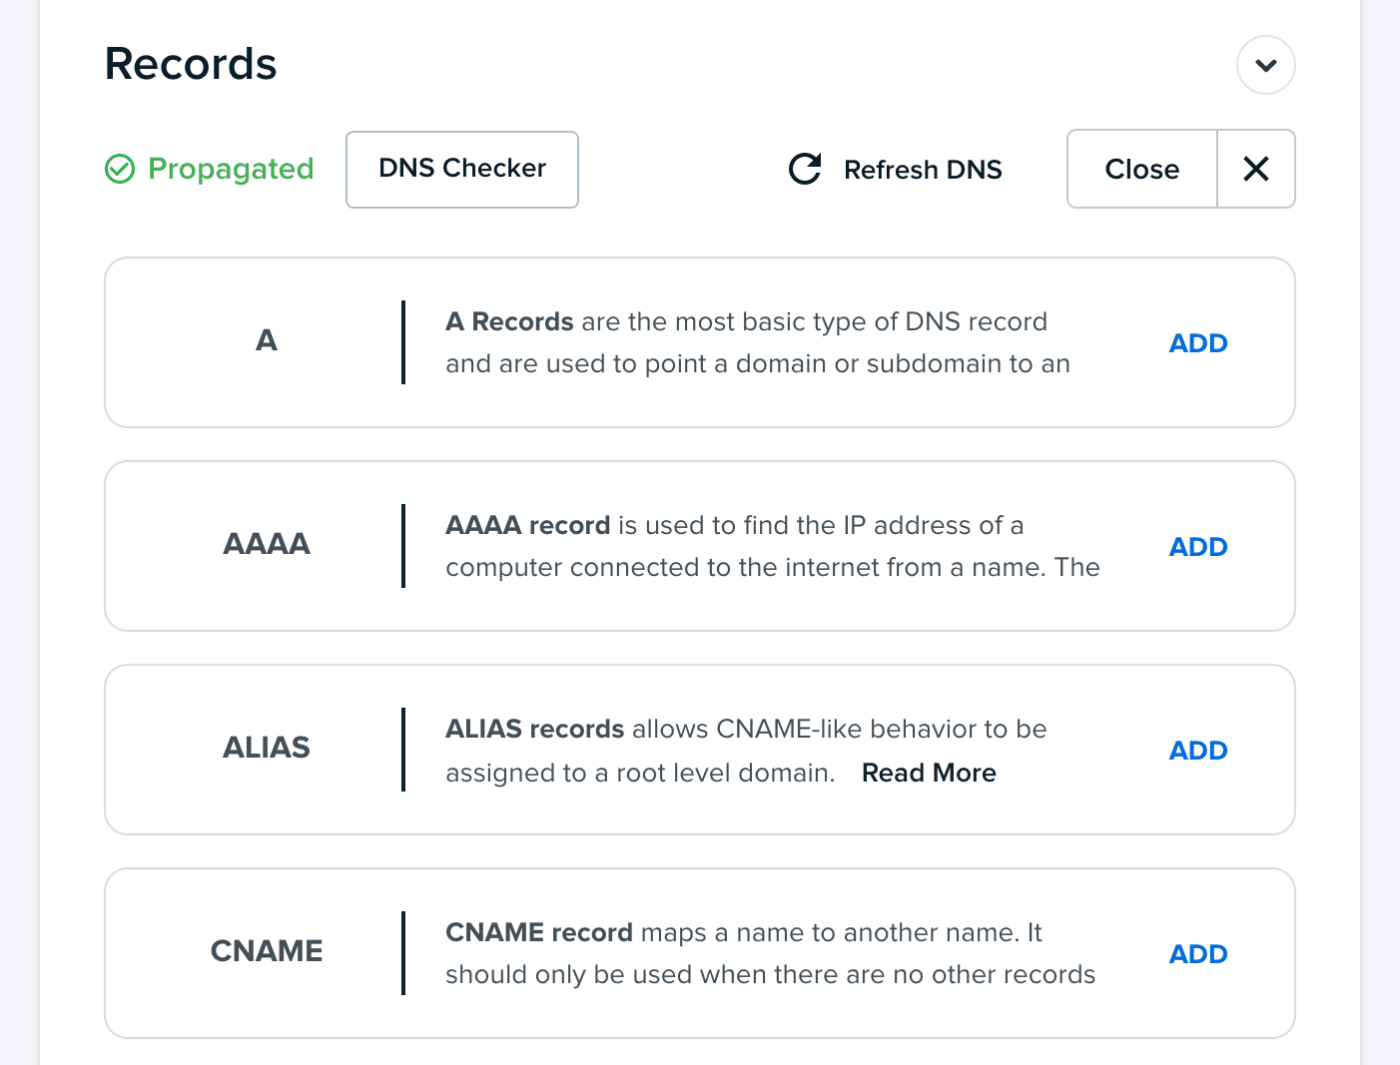The width and height of the screenshot is (1400, 1065).
Task: Add a new A record
Action: pos(1197,342)
